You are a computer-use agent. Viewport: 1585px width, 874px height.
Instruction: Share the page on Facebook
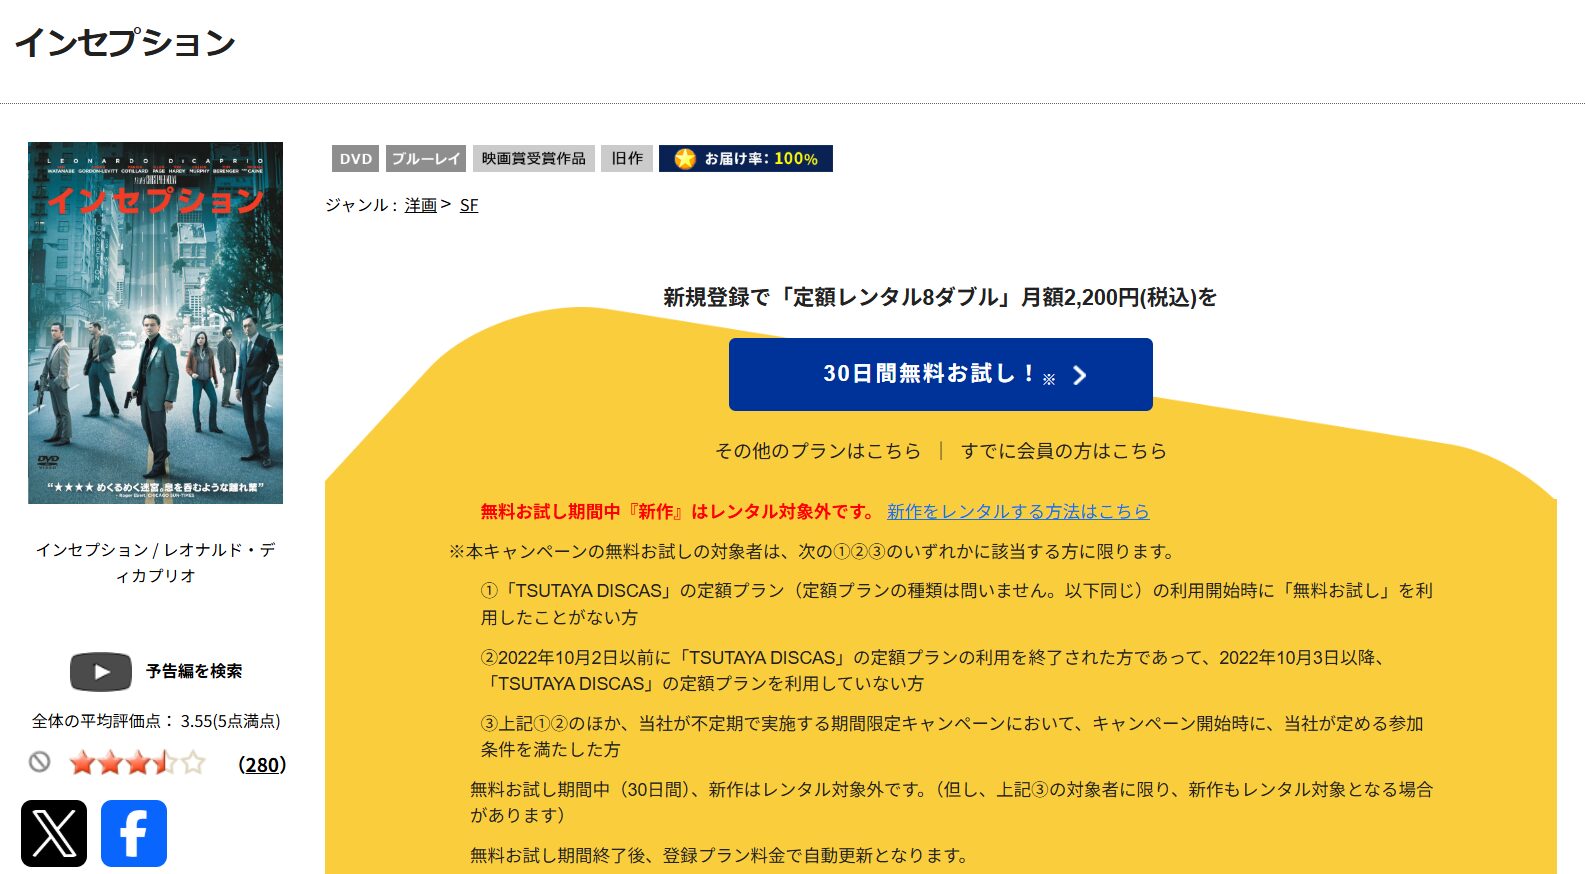134,833
